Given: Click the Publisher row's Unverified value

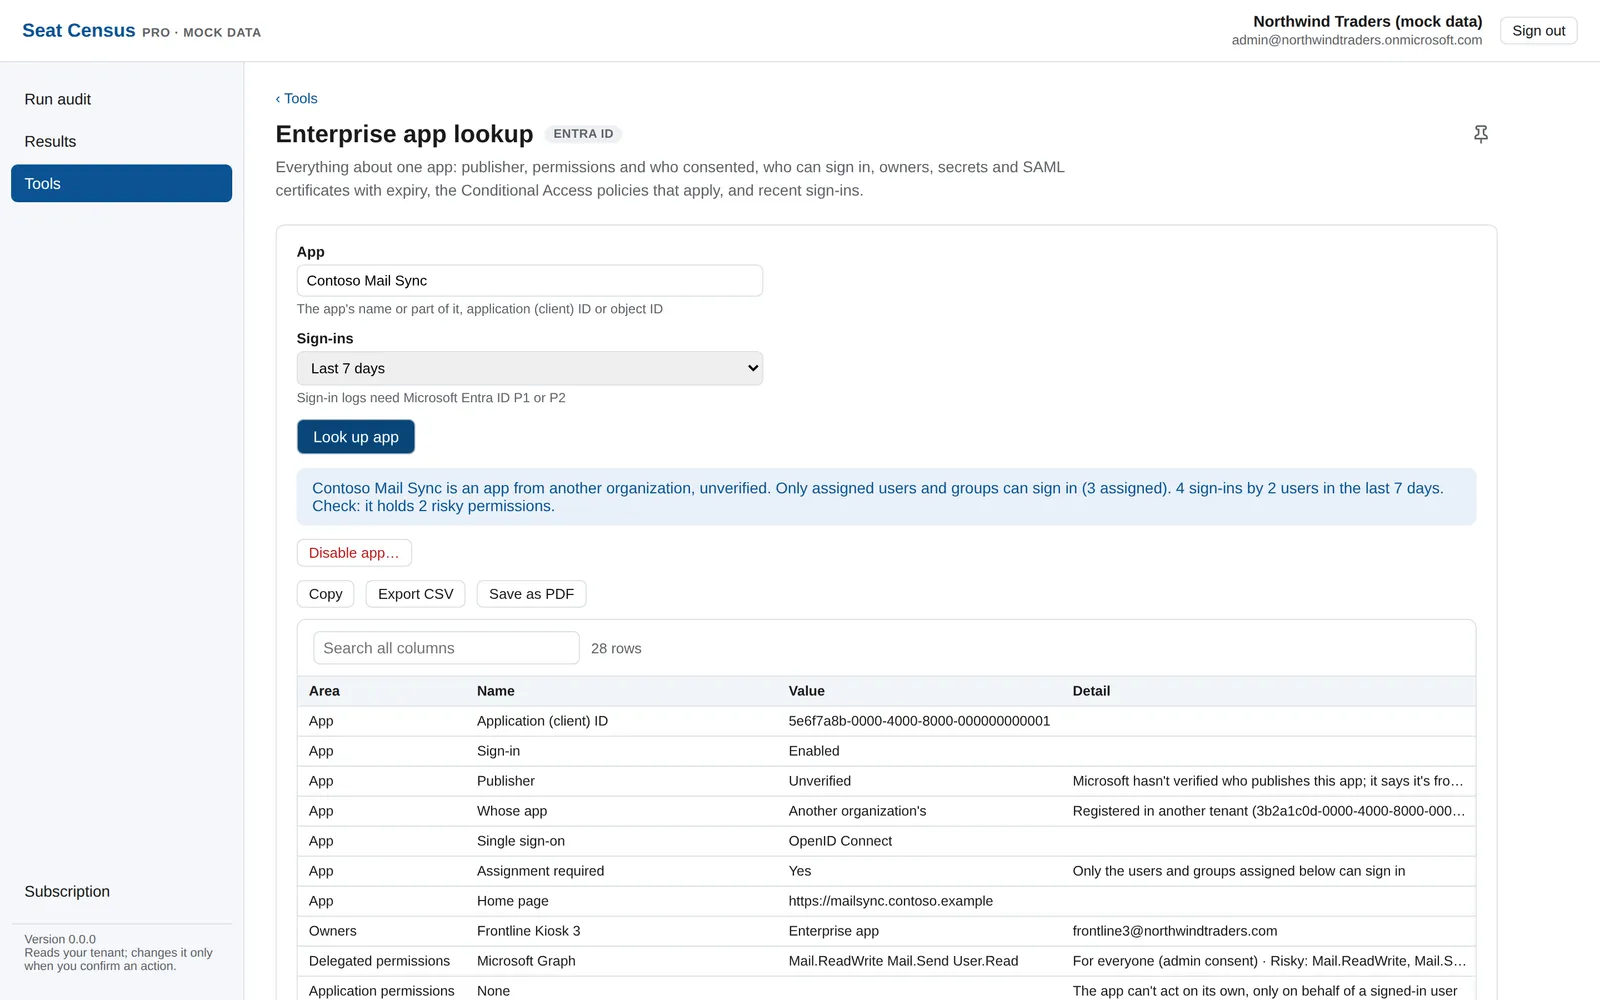Looking at the screenshot, I should coord(819,781).
